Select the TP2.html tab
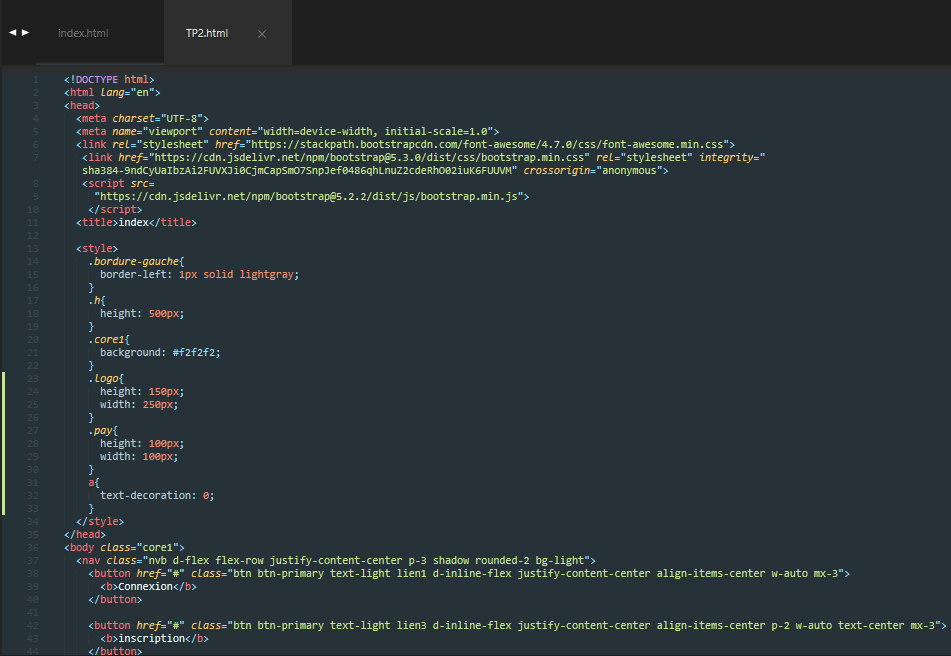Screen dimensions: 951x656 [x=207, y=33]
